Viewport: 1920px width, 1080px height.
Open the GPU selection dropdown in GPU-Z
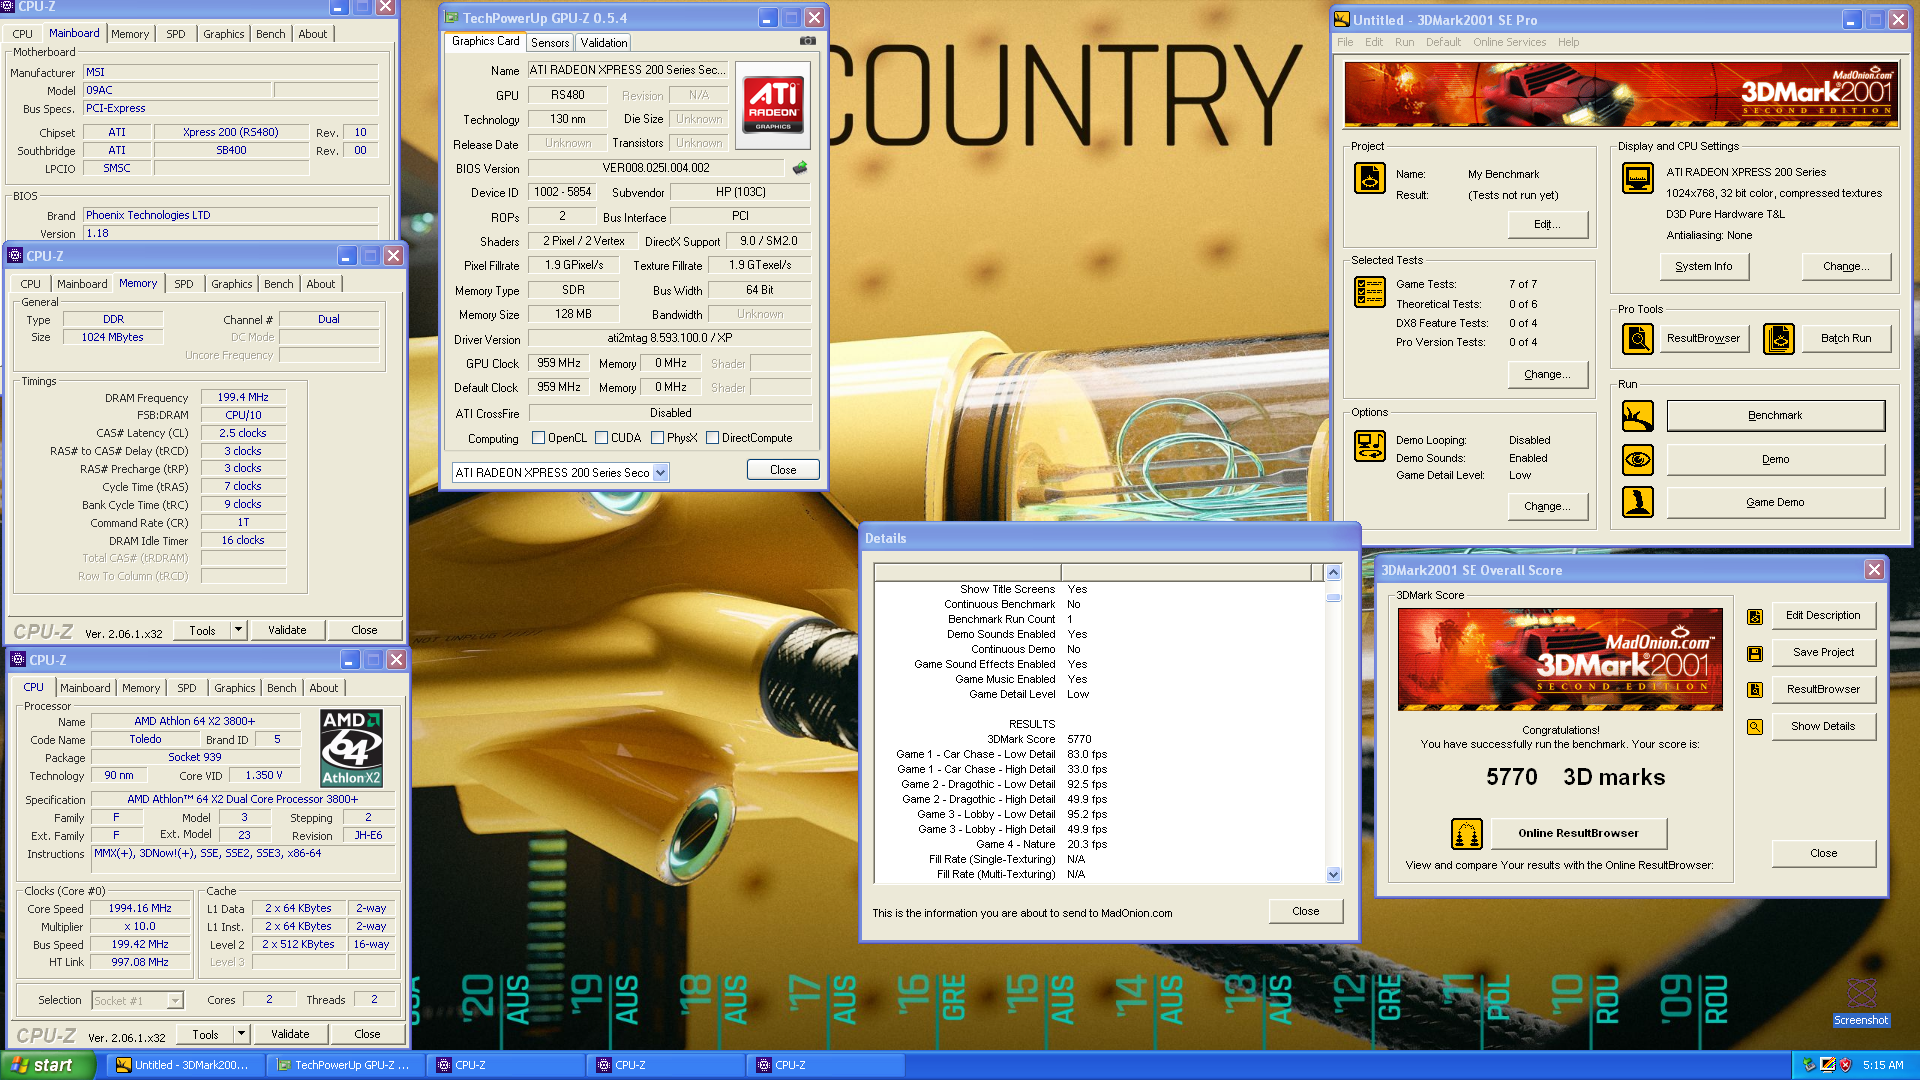[660, 473]
